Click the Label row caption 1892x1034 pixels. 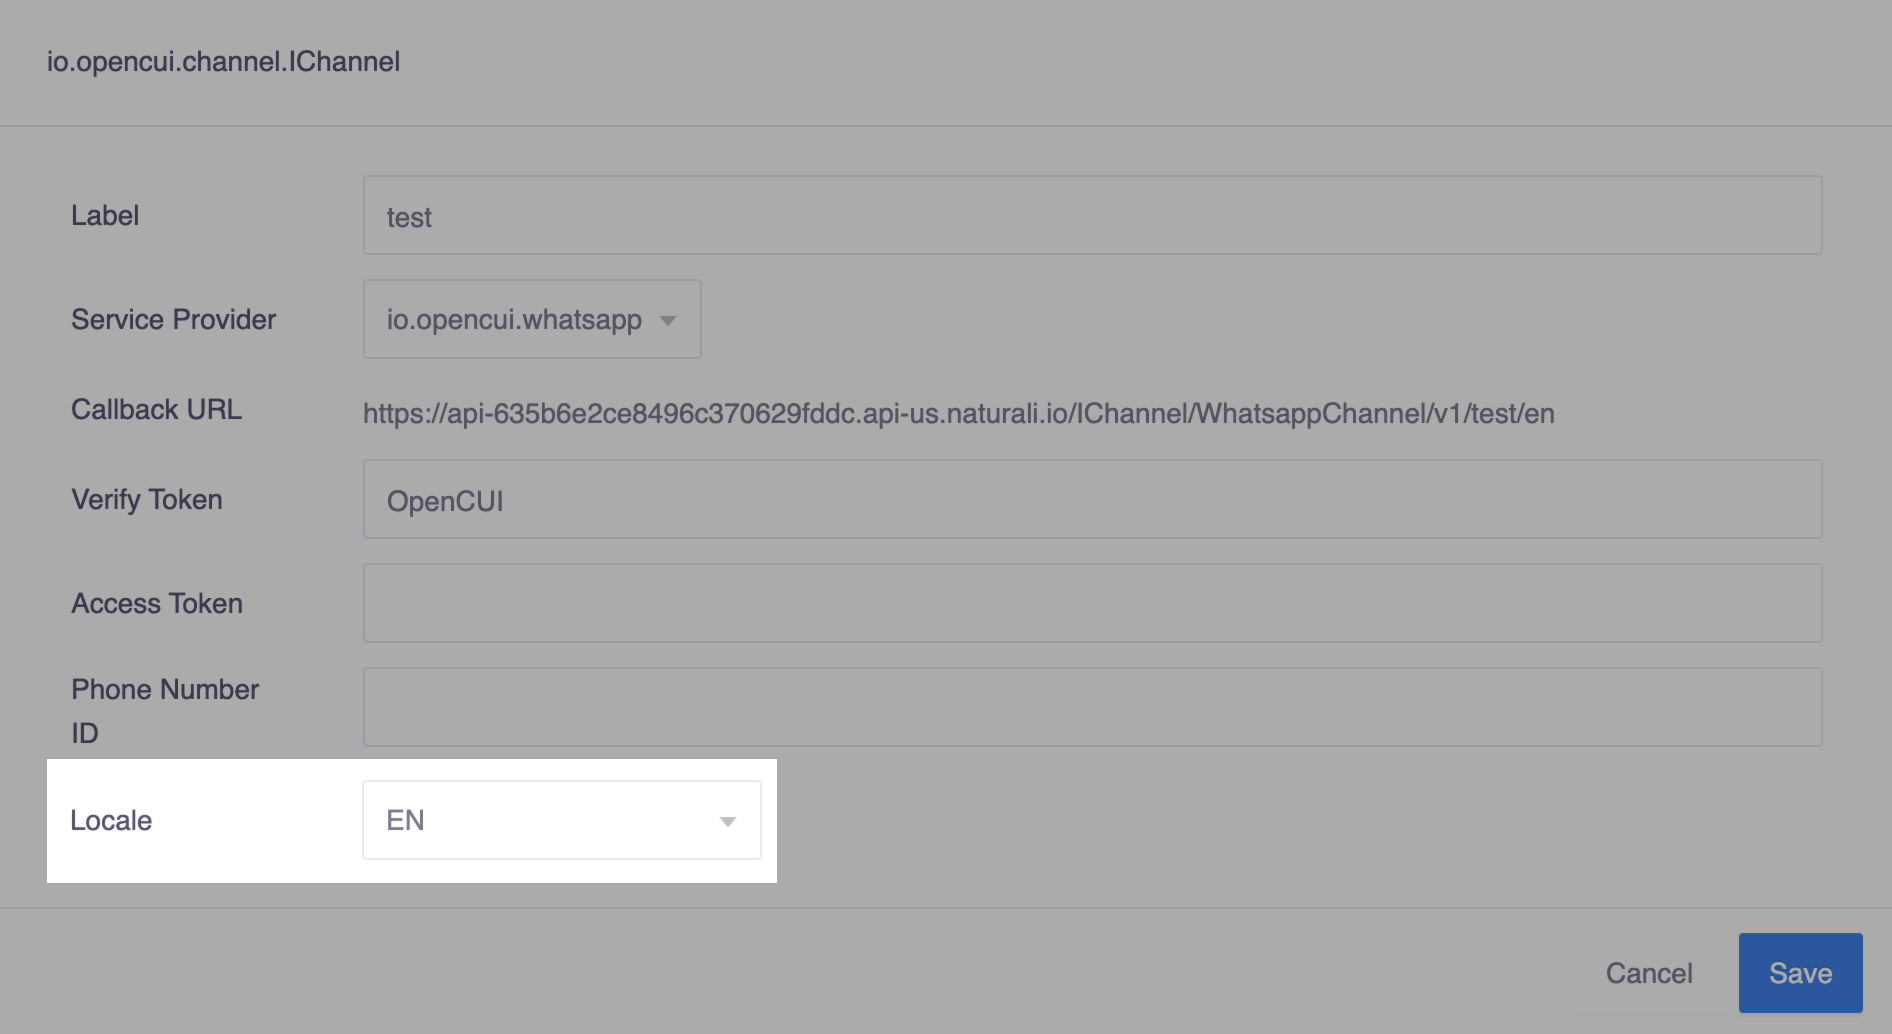pyautogui.click(x=104, y=214)
